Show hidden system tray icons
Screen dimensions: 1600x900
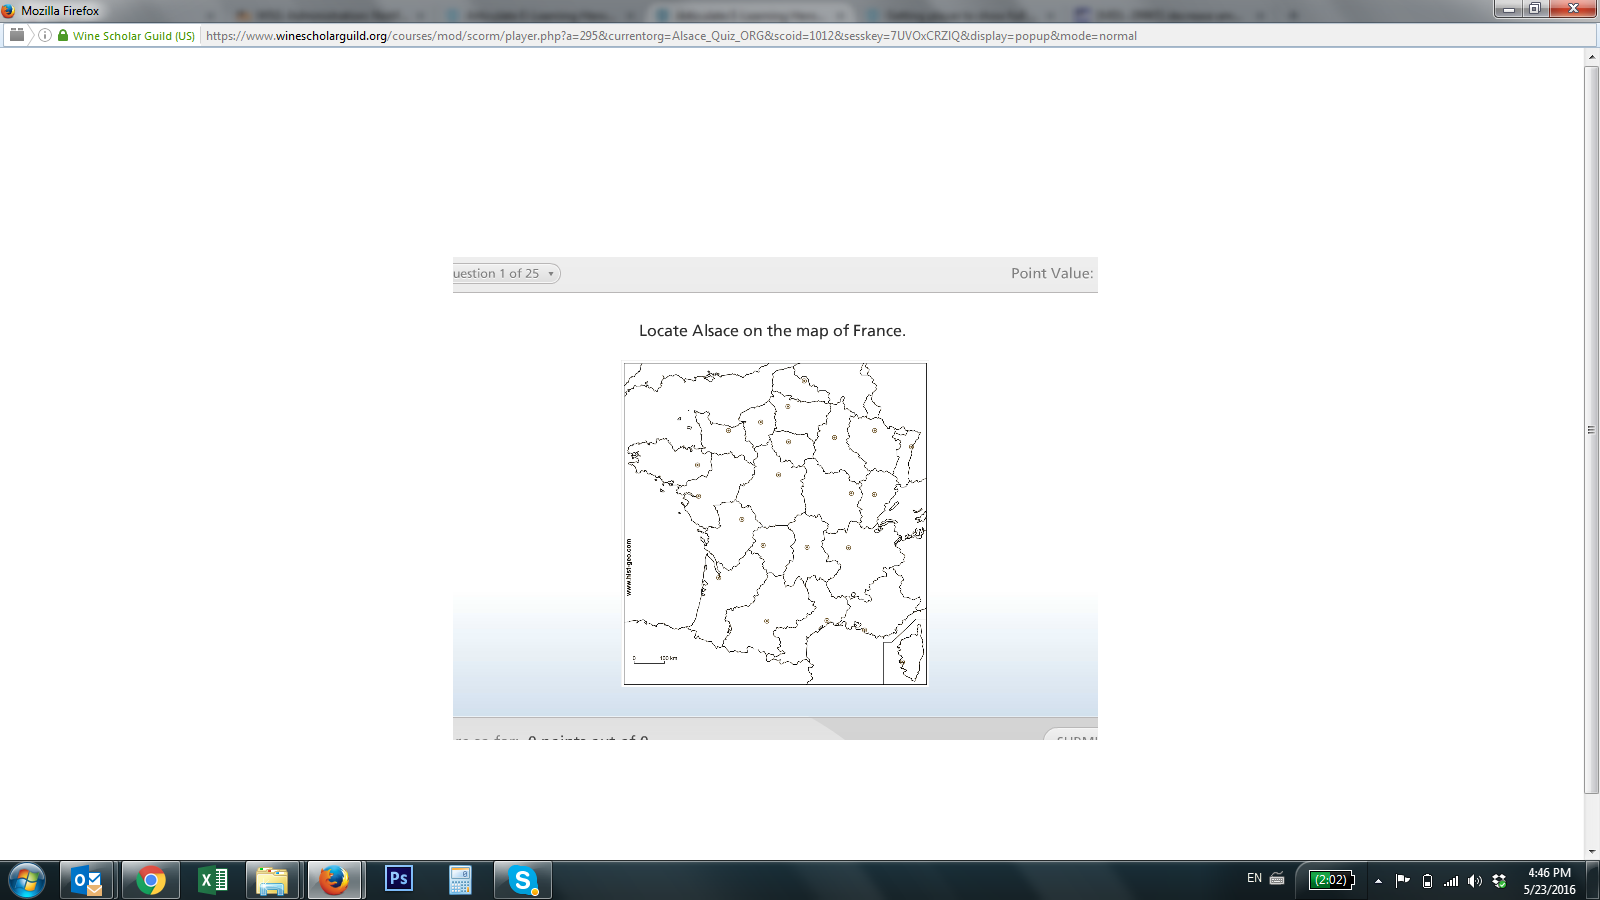(1378, 881)
